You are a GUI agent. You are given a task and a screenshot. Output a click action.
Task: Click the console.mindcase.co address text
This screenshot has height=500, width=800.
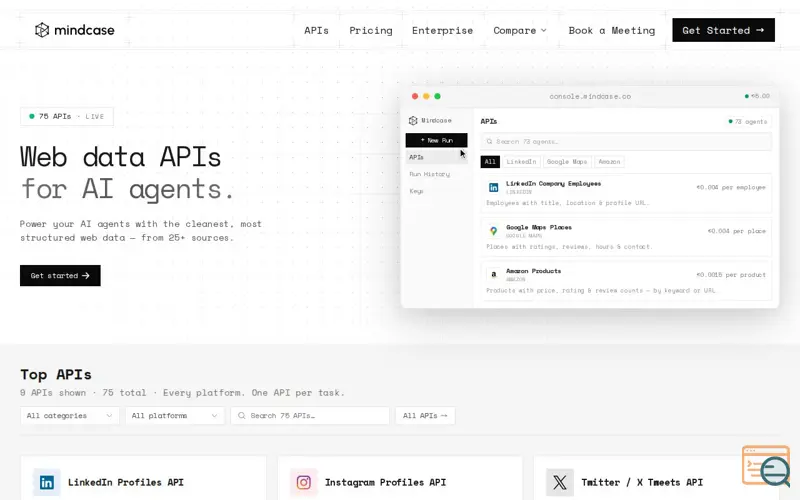coord(590,96)
